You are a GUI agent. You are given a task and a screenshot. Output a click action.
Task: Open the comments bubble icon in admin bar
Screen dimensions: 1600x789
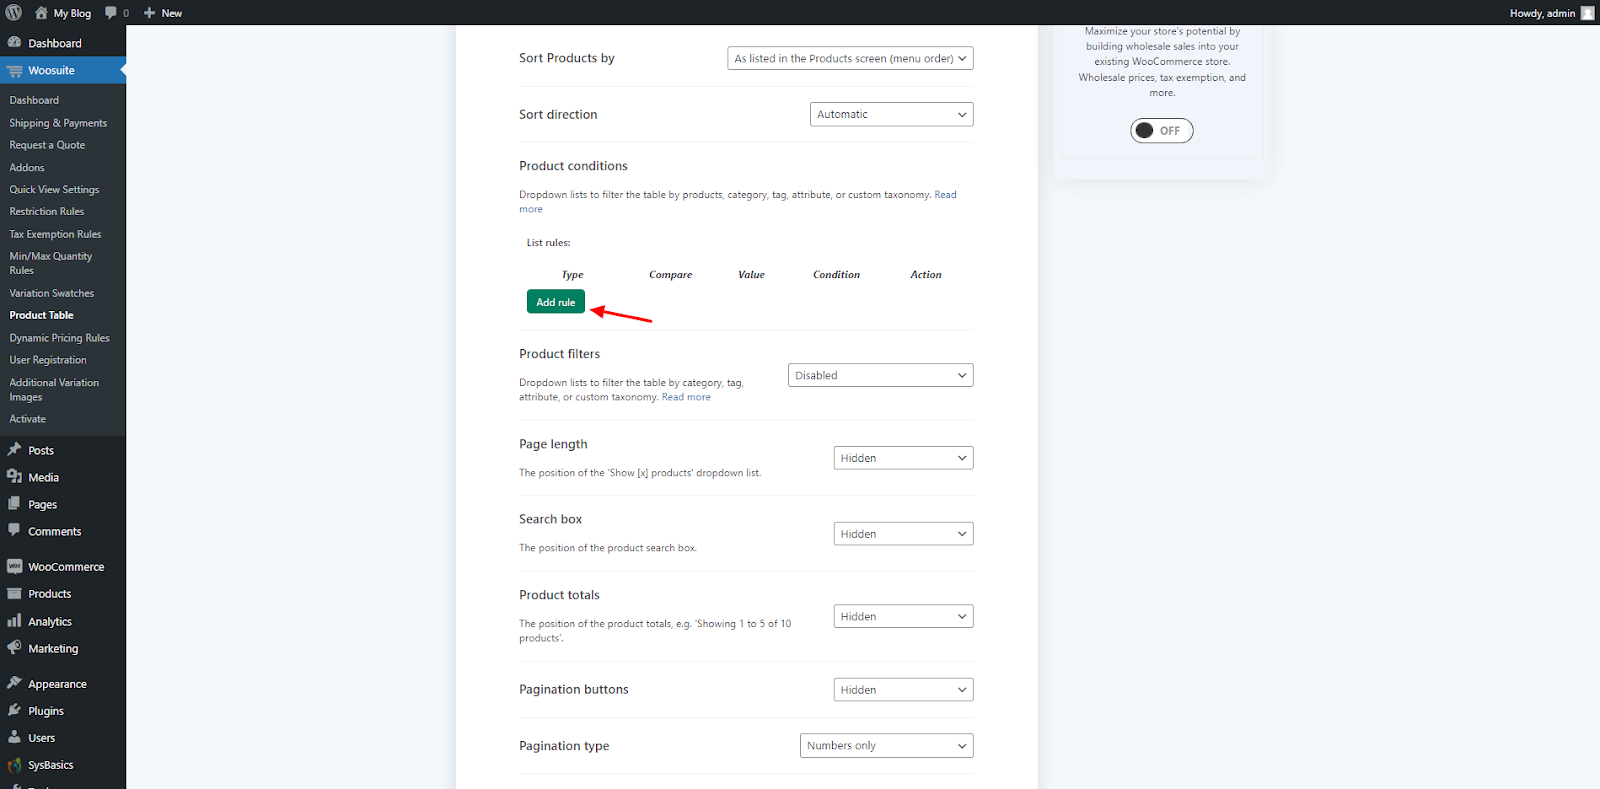(111, 13)
